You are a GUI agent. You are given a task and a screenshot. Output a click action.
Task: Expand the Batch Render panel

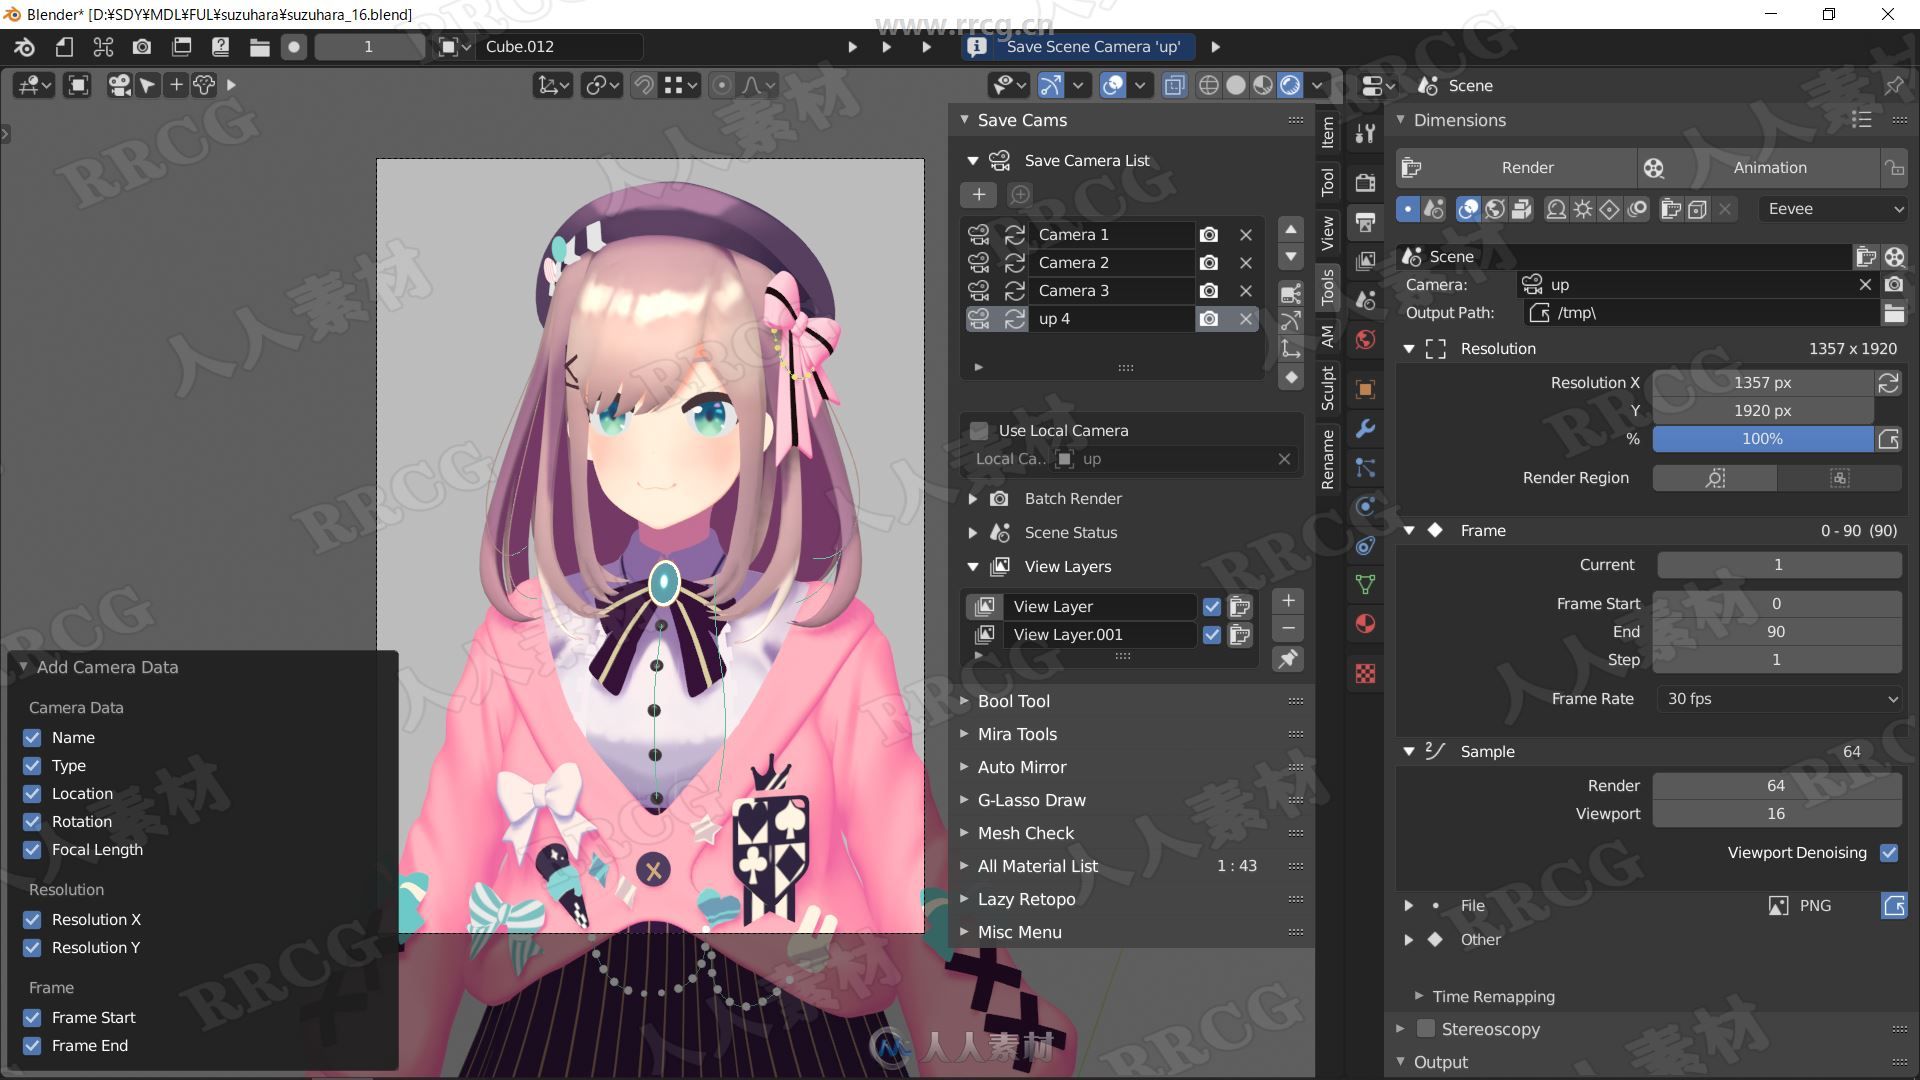point(976,498)
